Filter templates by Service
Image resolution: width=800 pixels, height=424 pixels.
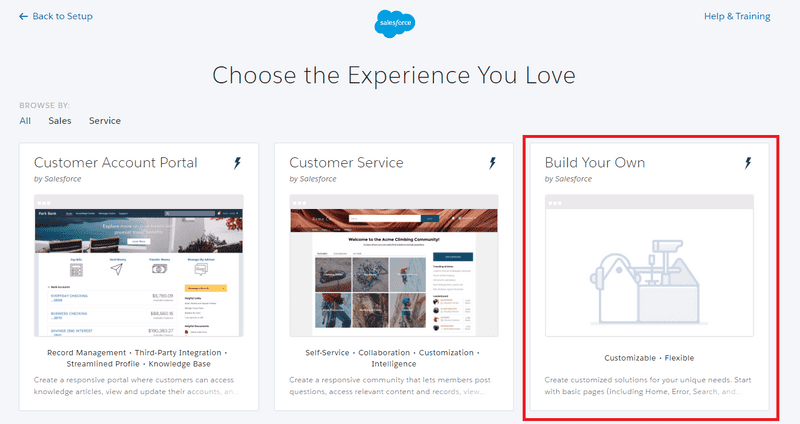(105, 121)
